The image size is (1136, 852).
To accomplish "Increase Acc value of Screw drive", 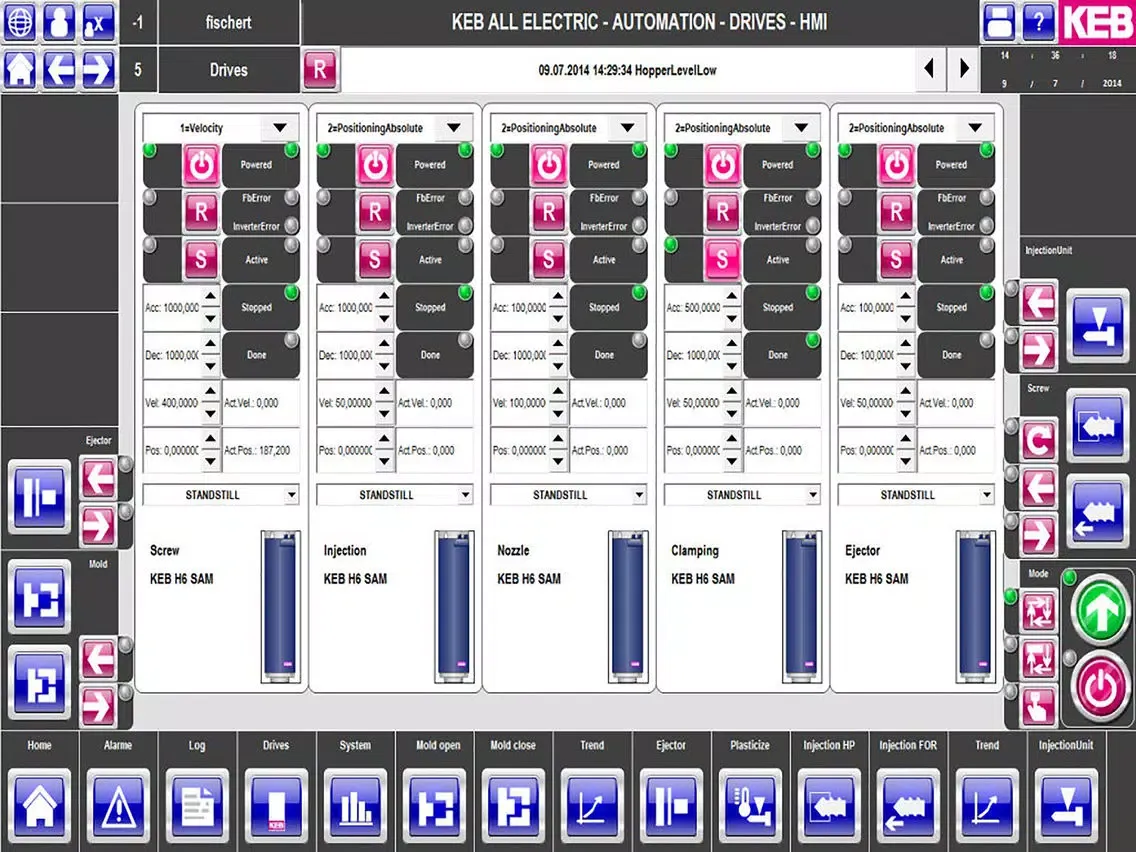I will [210, 296].
